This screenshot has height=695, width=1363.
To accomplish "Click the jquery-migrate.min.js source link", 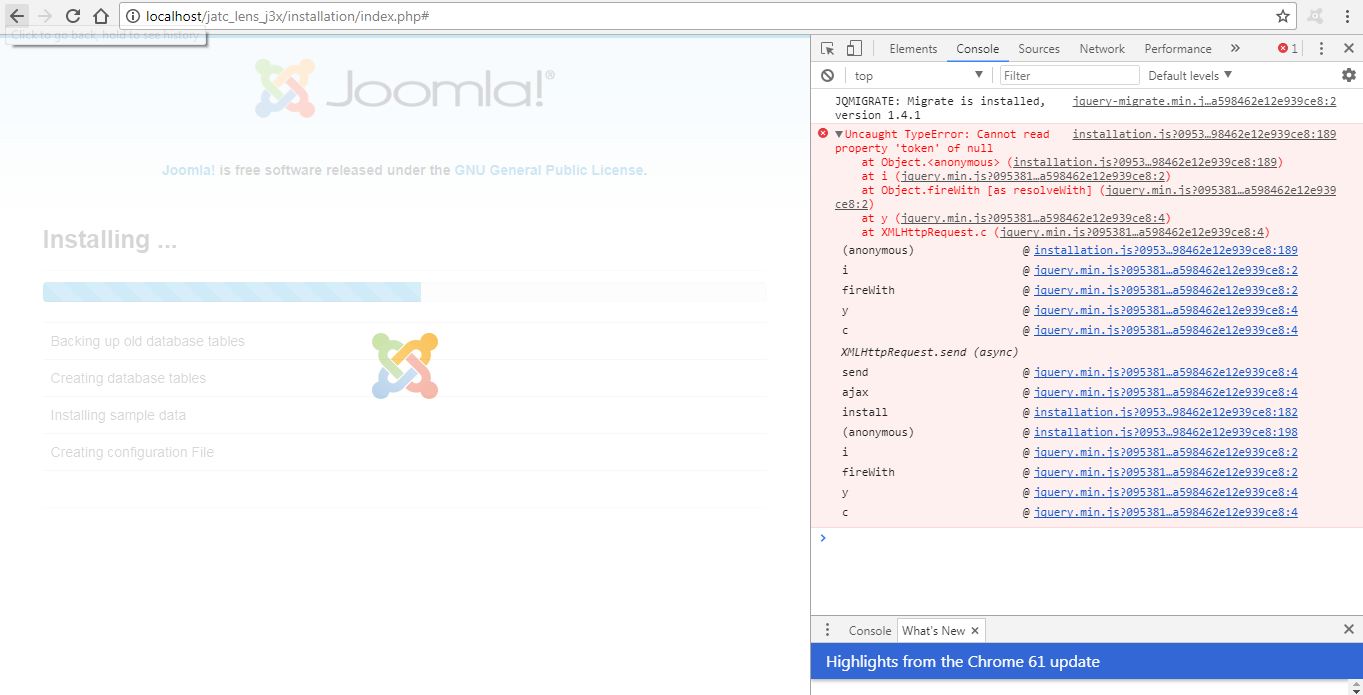I will 1204,101.
